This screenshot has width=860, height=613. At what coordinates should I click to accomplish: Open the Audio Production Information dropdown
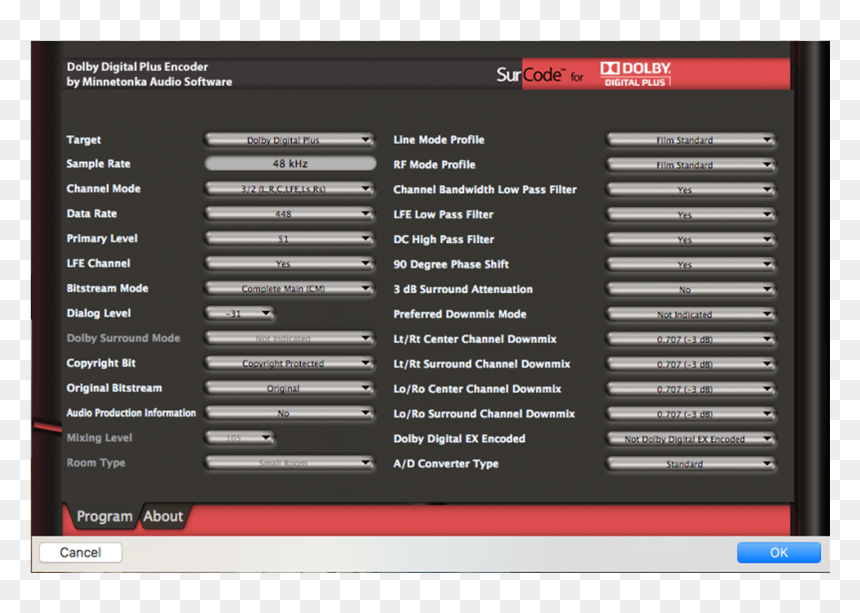[x=290, y=413]
